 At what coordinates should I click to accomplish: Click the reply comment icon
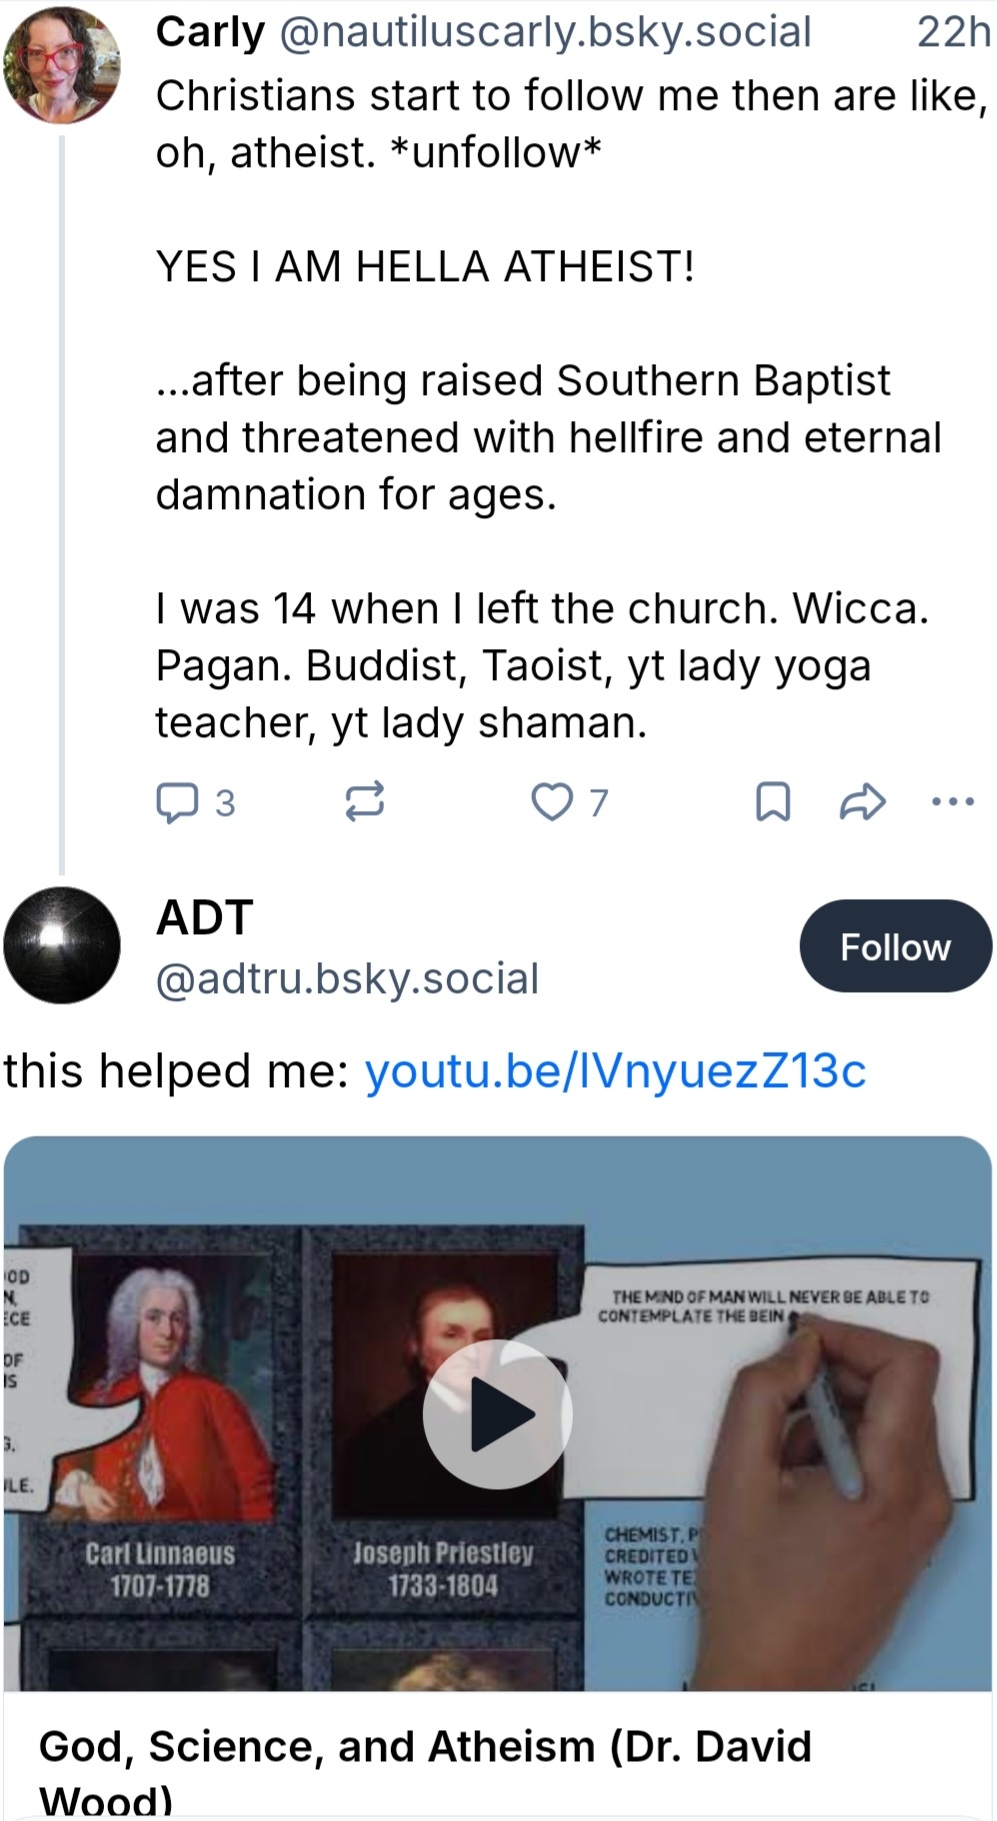(x=177, y=802)
